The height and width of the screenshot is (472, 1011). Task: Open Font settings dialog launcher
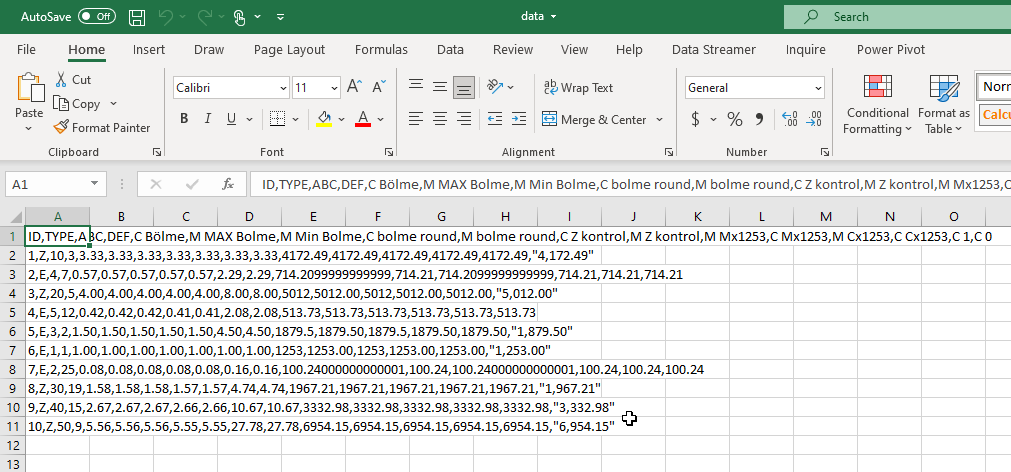tap(389, 152)
